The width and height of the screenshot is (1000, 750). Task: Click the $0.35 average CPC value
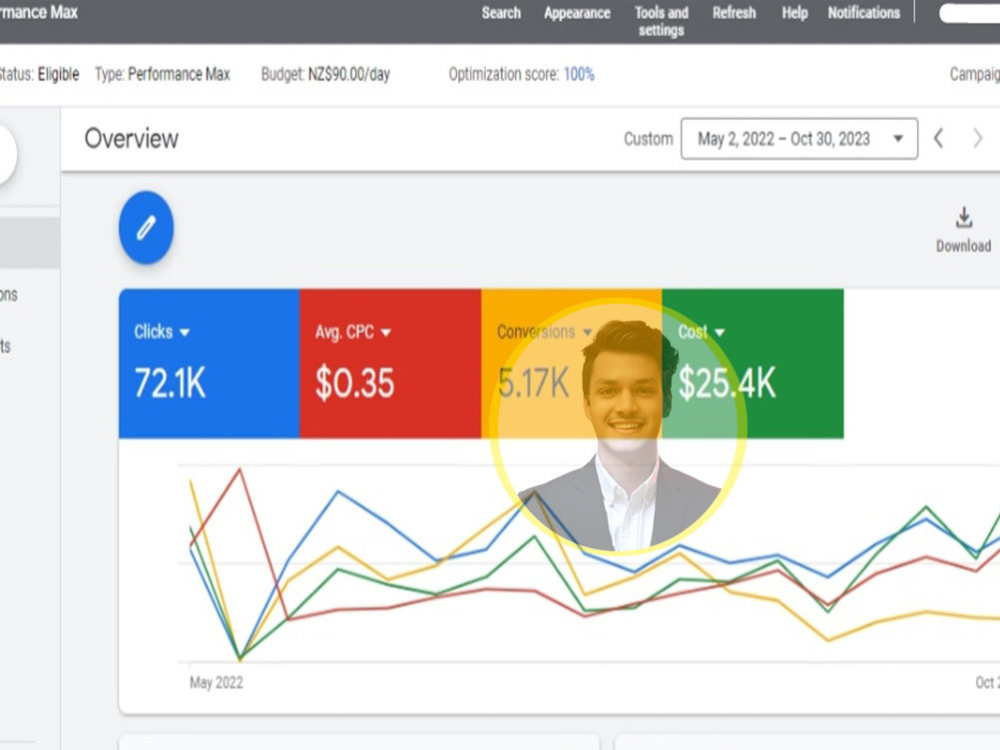pyautogui.click(x=355, y=383)
